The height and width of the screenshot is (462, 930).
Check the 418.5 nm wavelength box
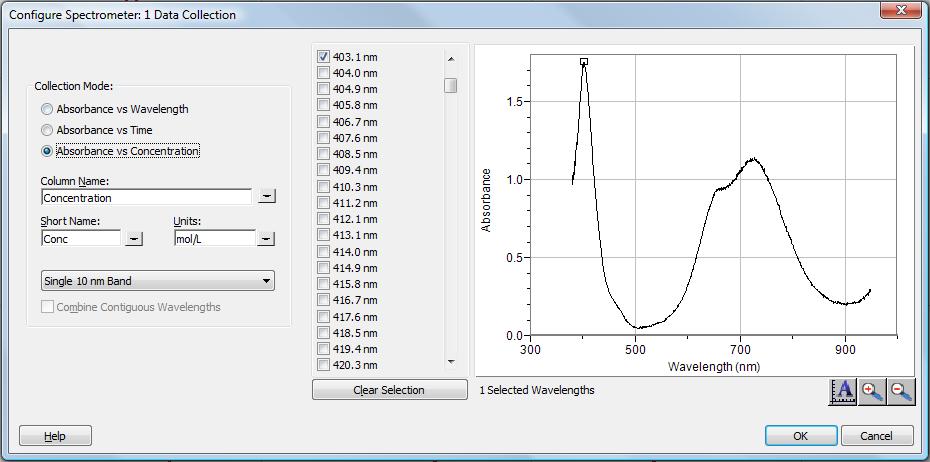pos(323,333)
